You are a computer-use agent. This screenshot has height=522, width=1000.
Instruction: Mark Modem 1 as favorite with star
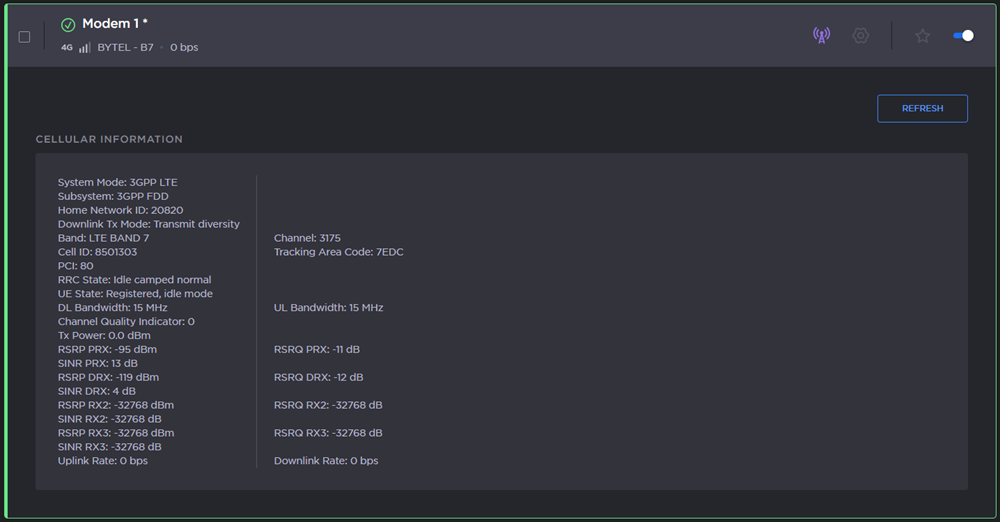coord(922,36)
